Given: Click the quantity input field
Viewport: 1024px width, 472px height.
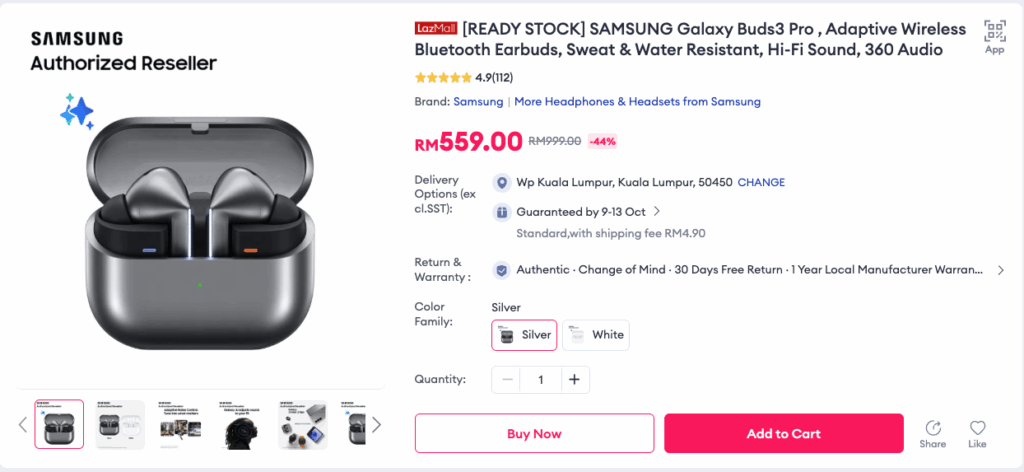Looking at the screenshot, I should [541, 380].
